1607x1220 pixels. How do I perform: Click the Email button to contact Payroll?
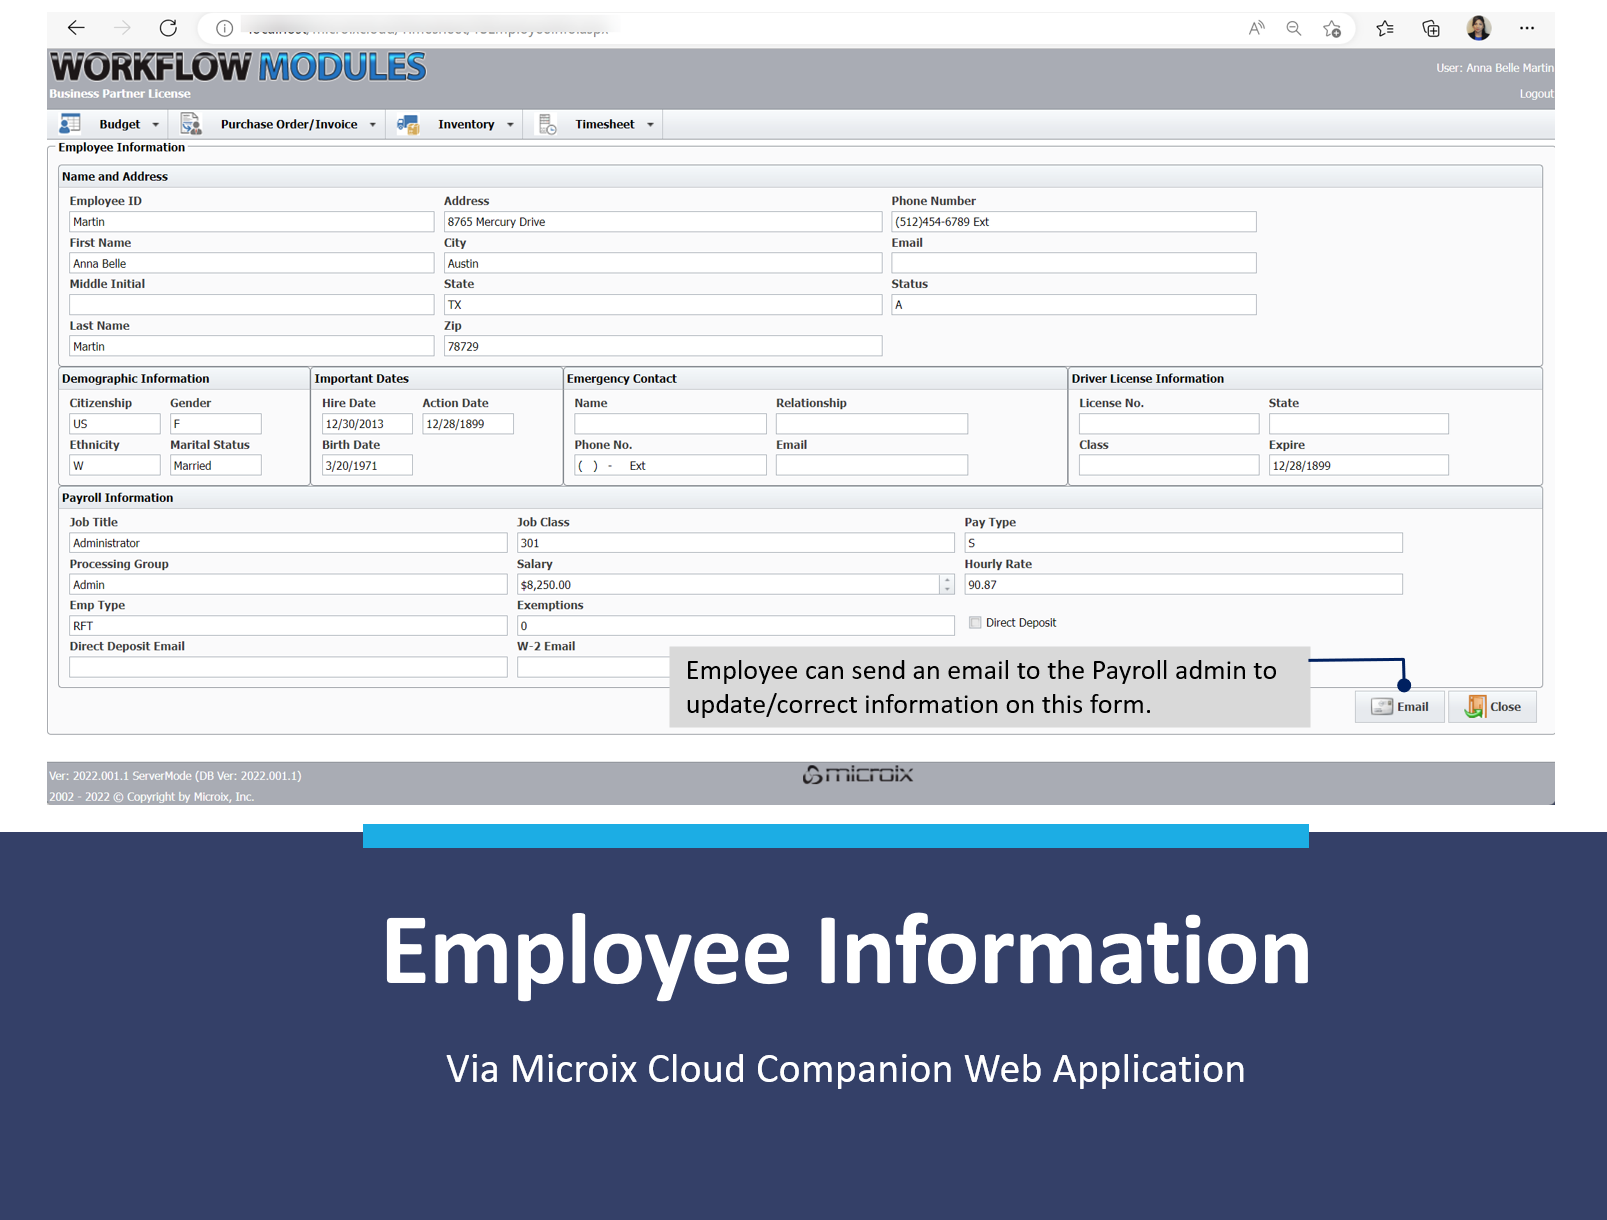click(x=1400, y=707)
